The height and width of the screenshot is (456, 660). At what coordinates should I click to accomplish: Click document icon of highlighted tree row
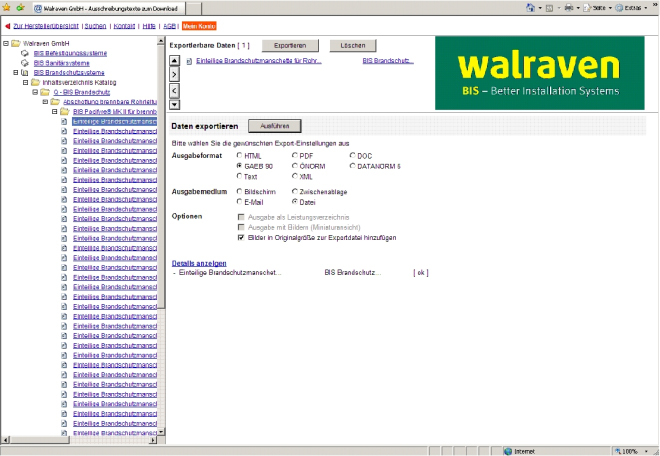point(64,121)
